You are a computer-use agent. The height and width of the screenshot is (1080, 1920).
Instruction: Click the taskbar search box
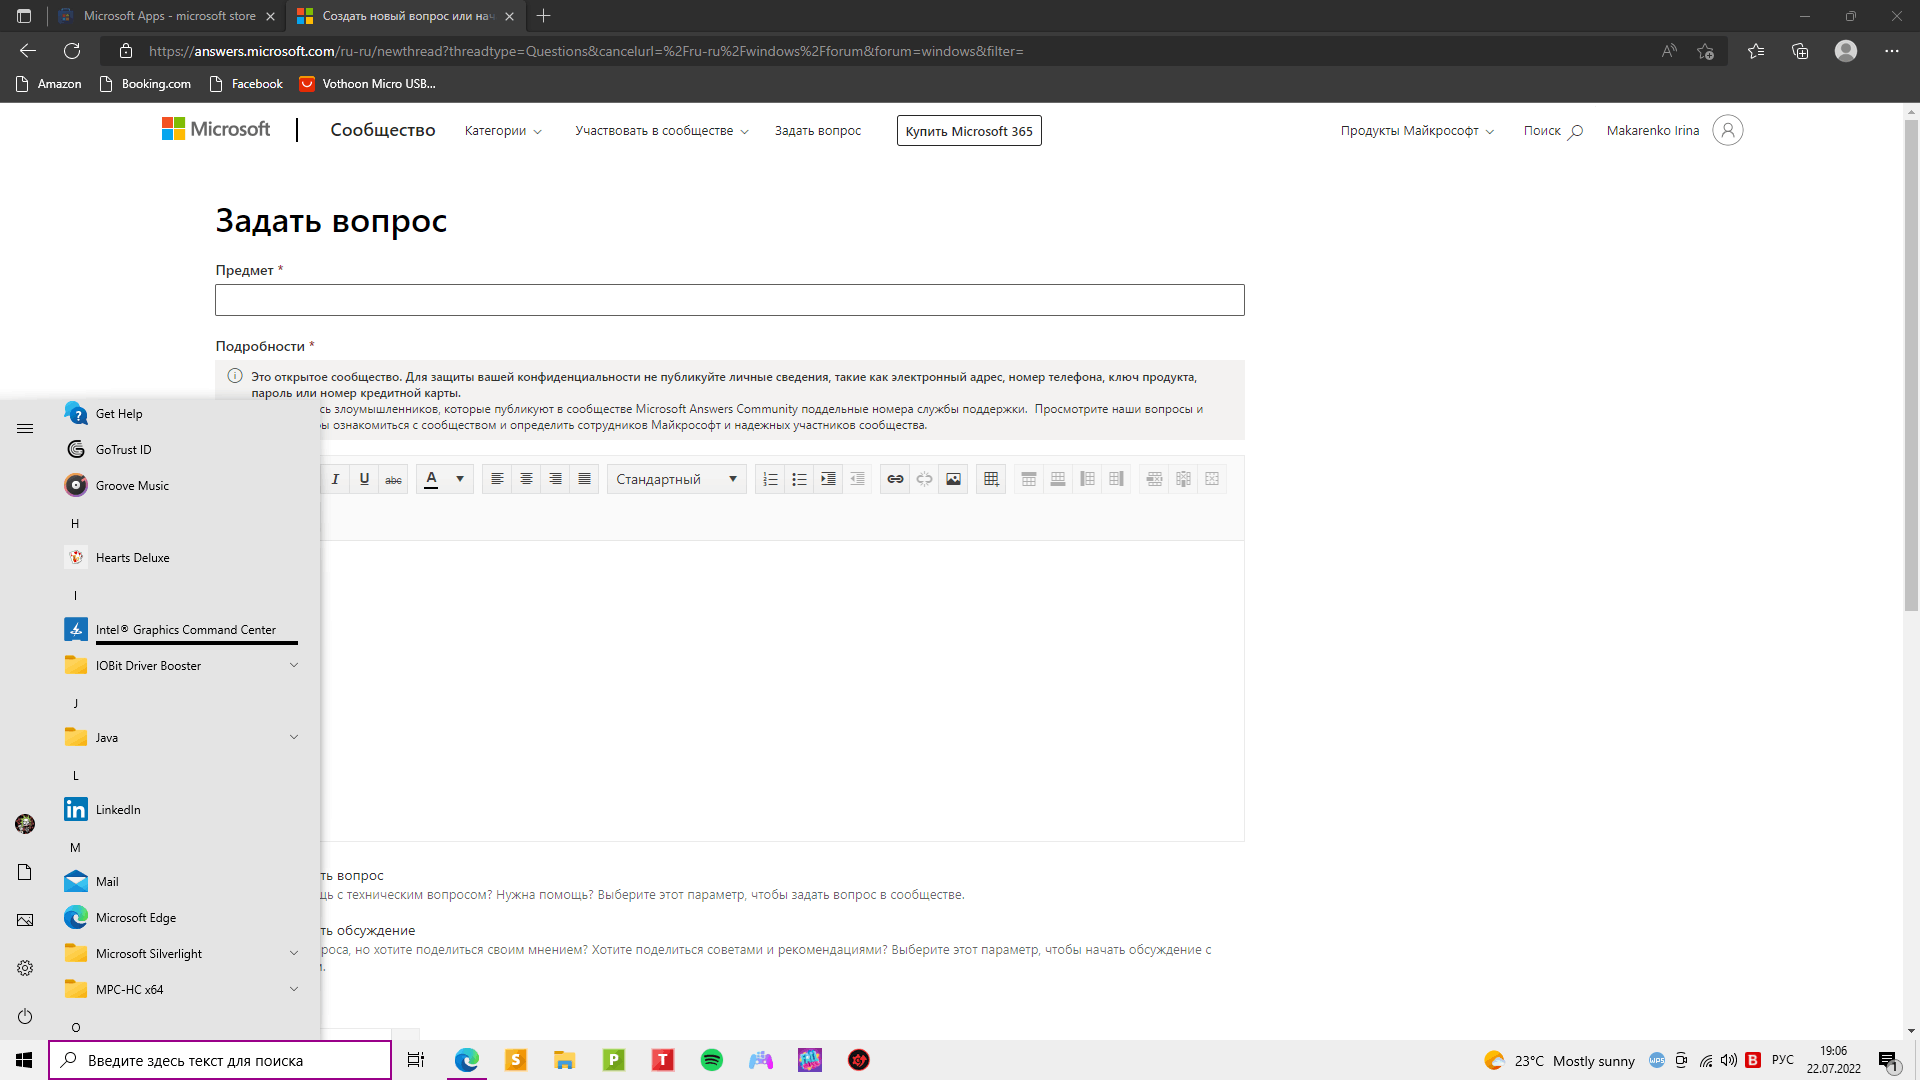coord(220,1060)
